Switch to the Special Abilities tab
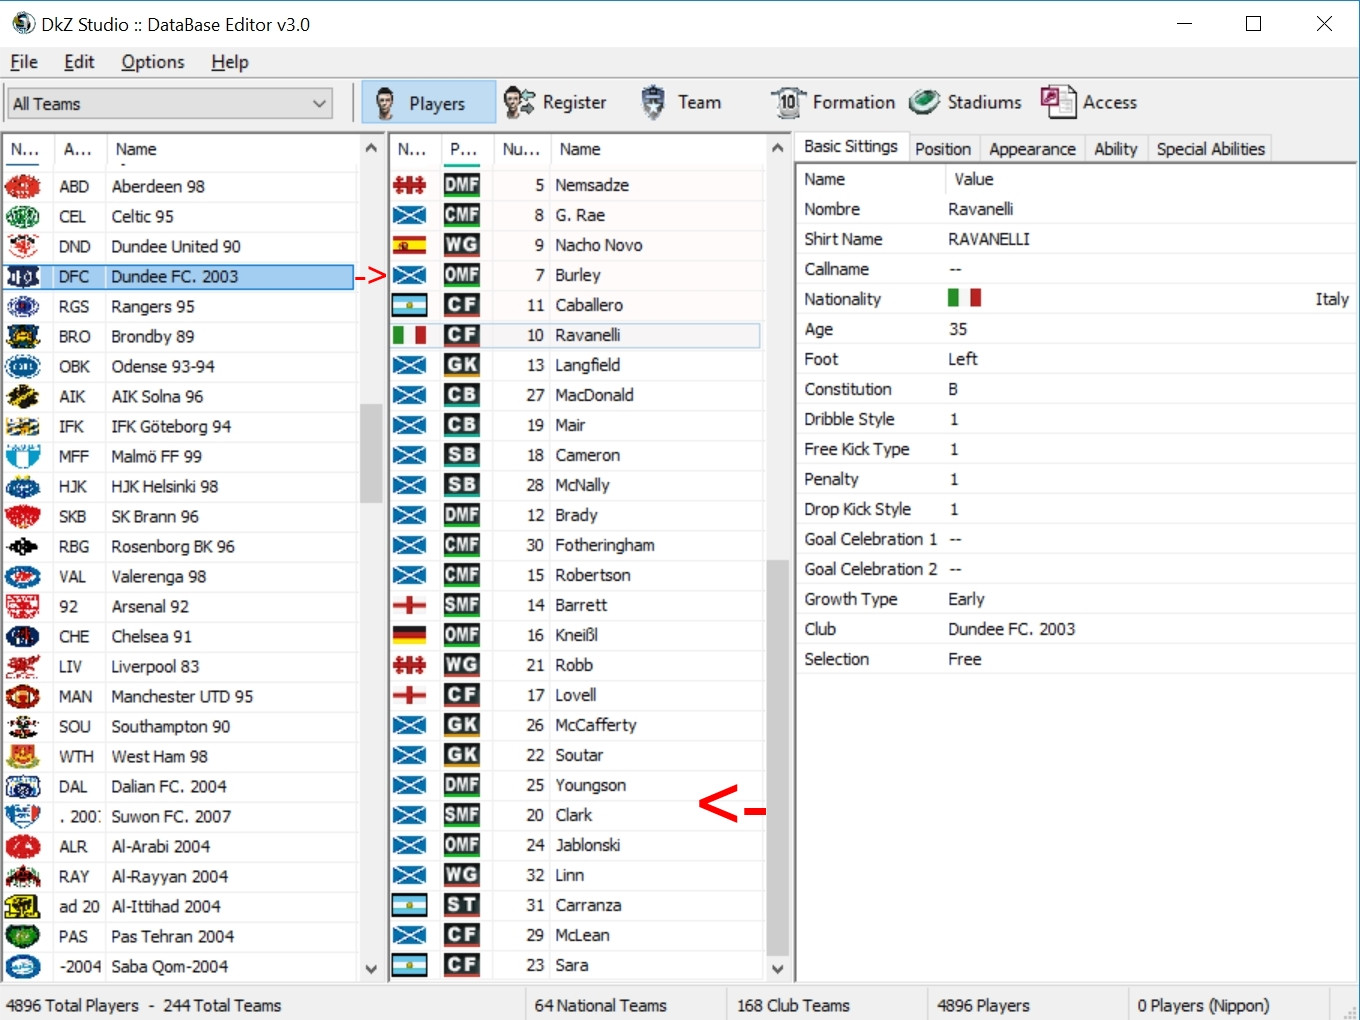 (1210, 149)
